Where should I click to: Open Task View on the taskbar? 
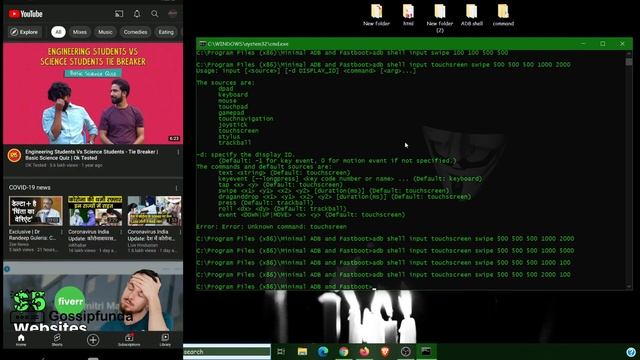coord(281,351)
